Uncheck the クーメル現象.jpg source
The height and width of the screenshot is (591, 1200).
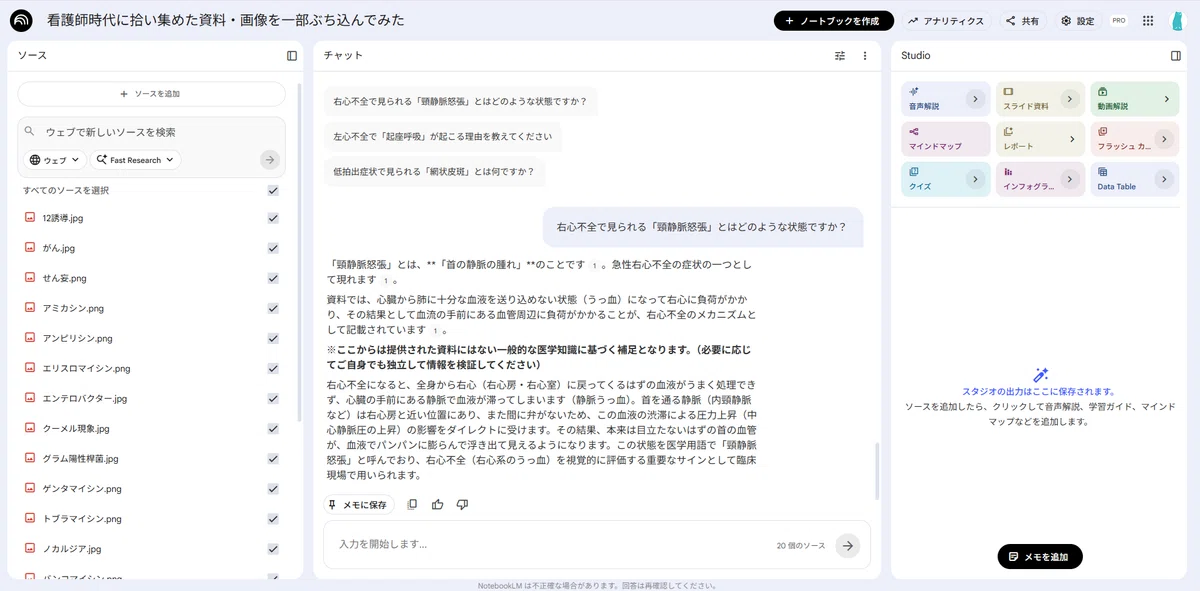[x=273, y=428]
